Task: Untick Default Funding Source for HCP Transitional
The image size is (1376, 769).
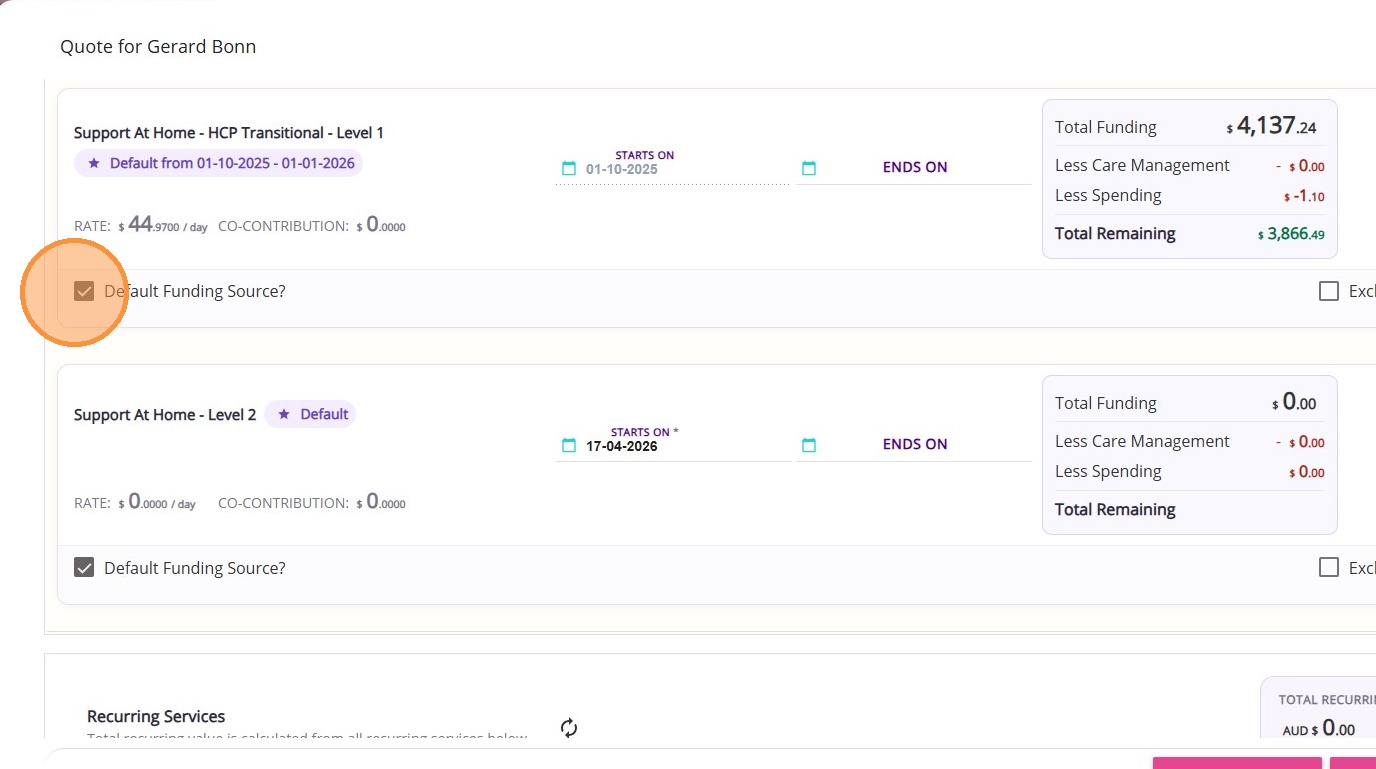Action: click(84, 291)
